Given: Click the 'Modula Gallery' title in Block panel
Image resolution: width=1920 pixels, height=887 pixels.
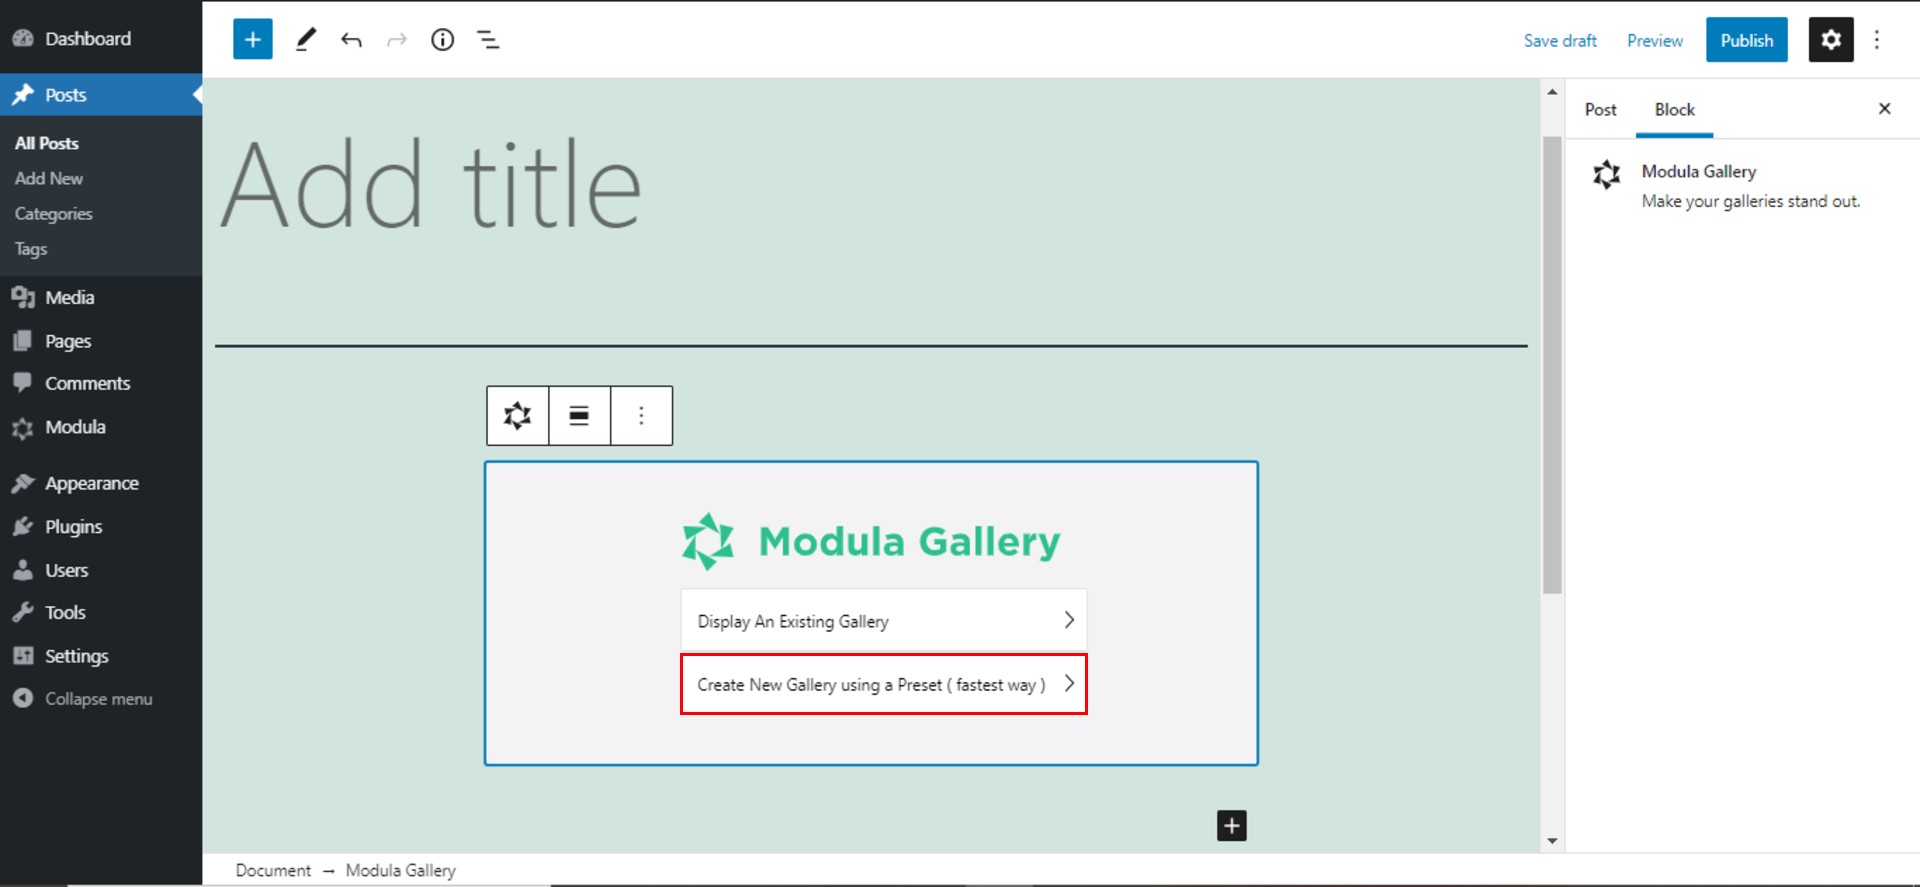Looking at the screenshot, I should click(1699, 171).
